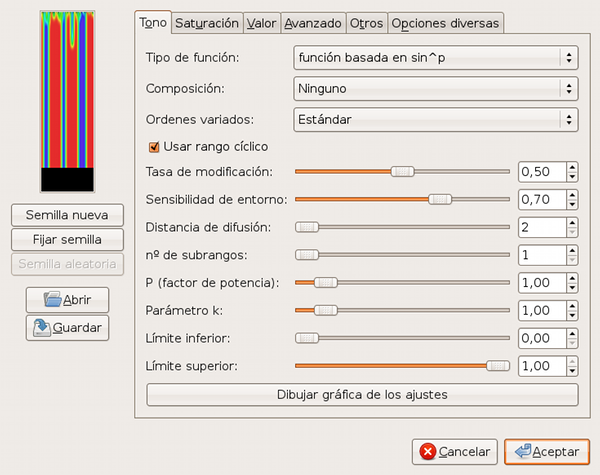Open the Avanzado tab

(312, 22)
